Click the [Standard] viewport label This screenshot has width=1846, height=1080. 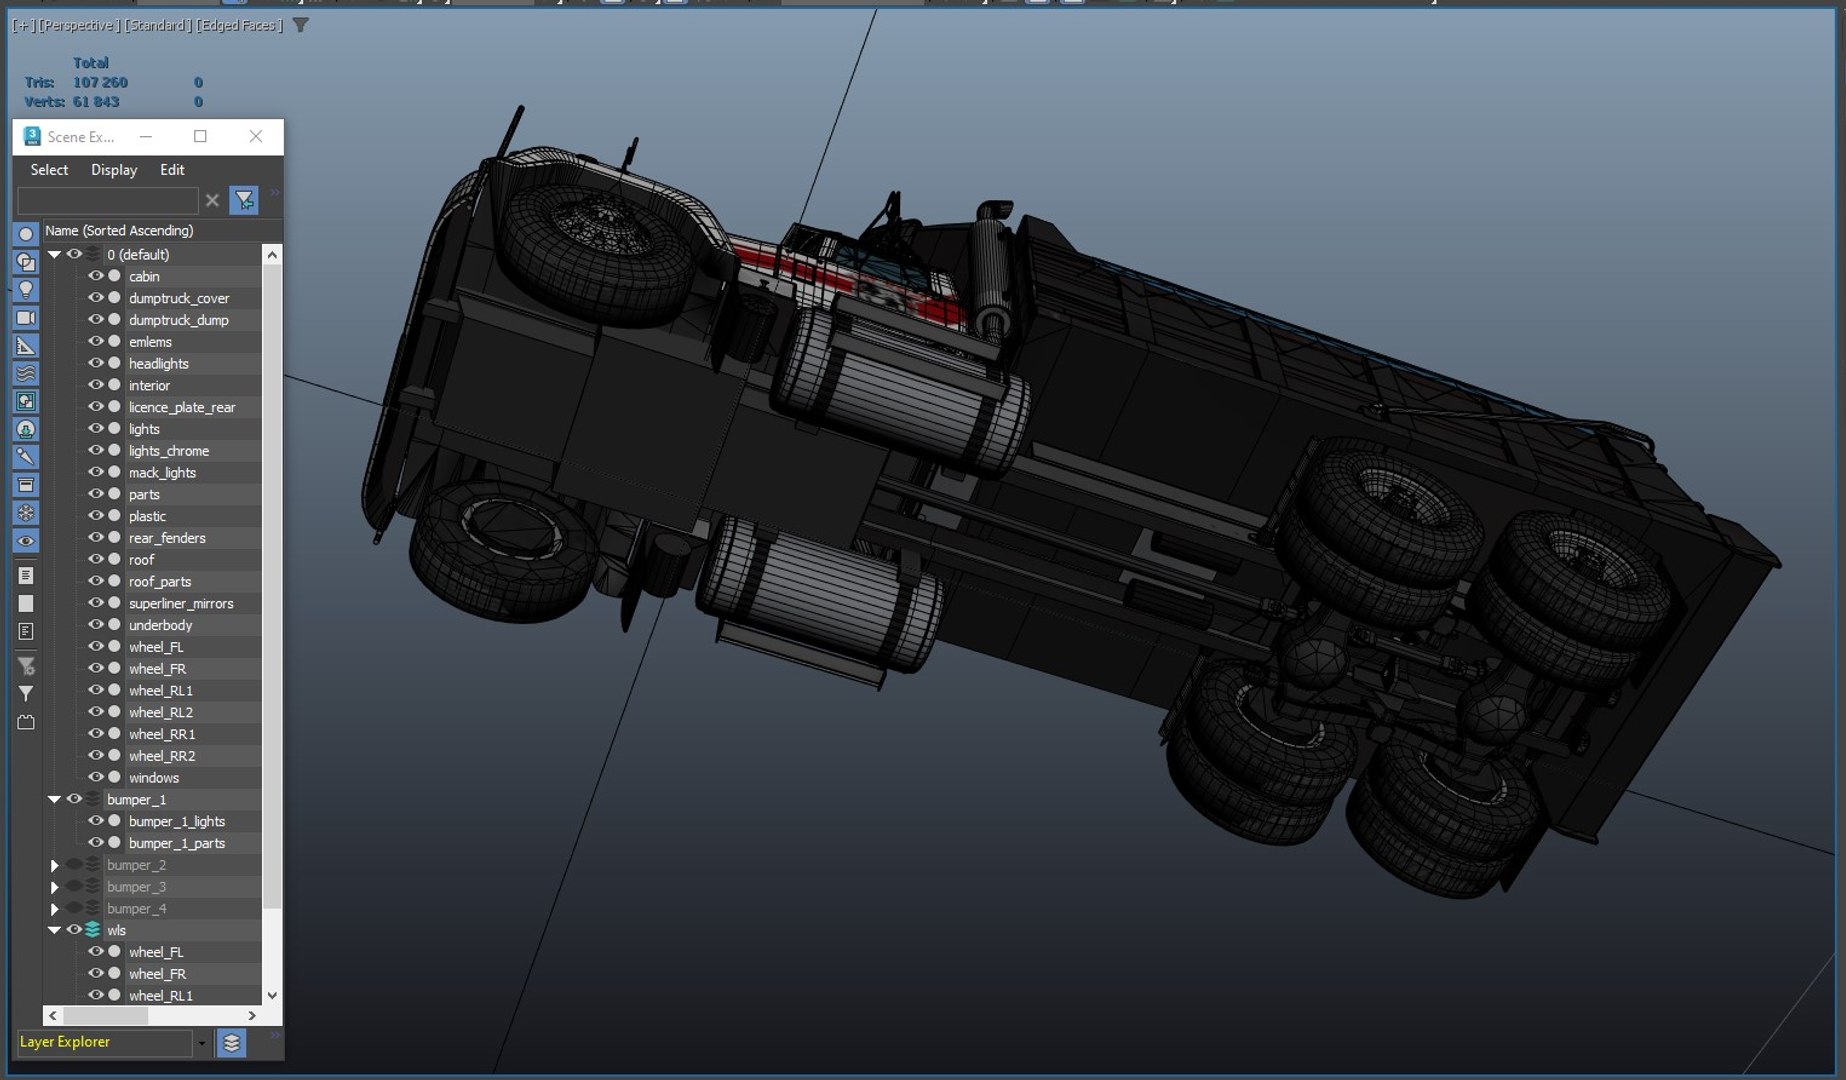point(157,25)
